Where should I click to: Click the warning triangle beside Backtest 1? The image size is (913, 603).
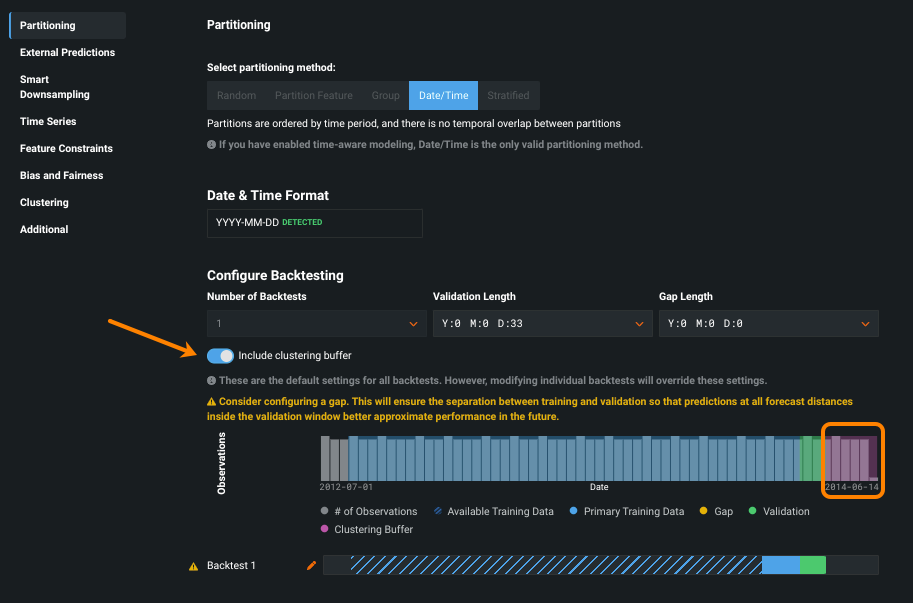coord(194,567)
